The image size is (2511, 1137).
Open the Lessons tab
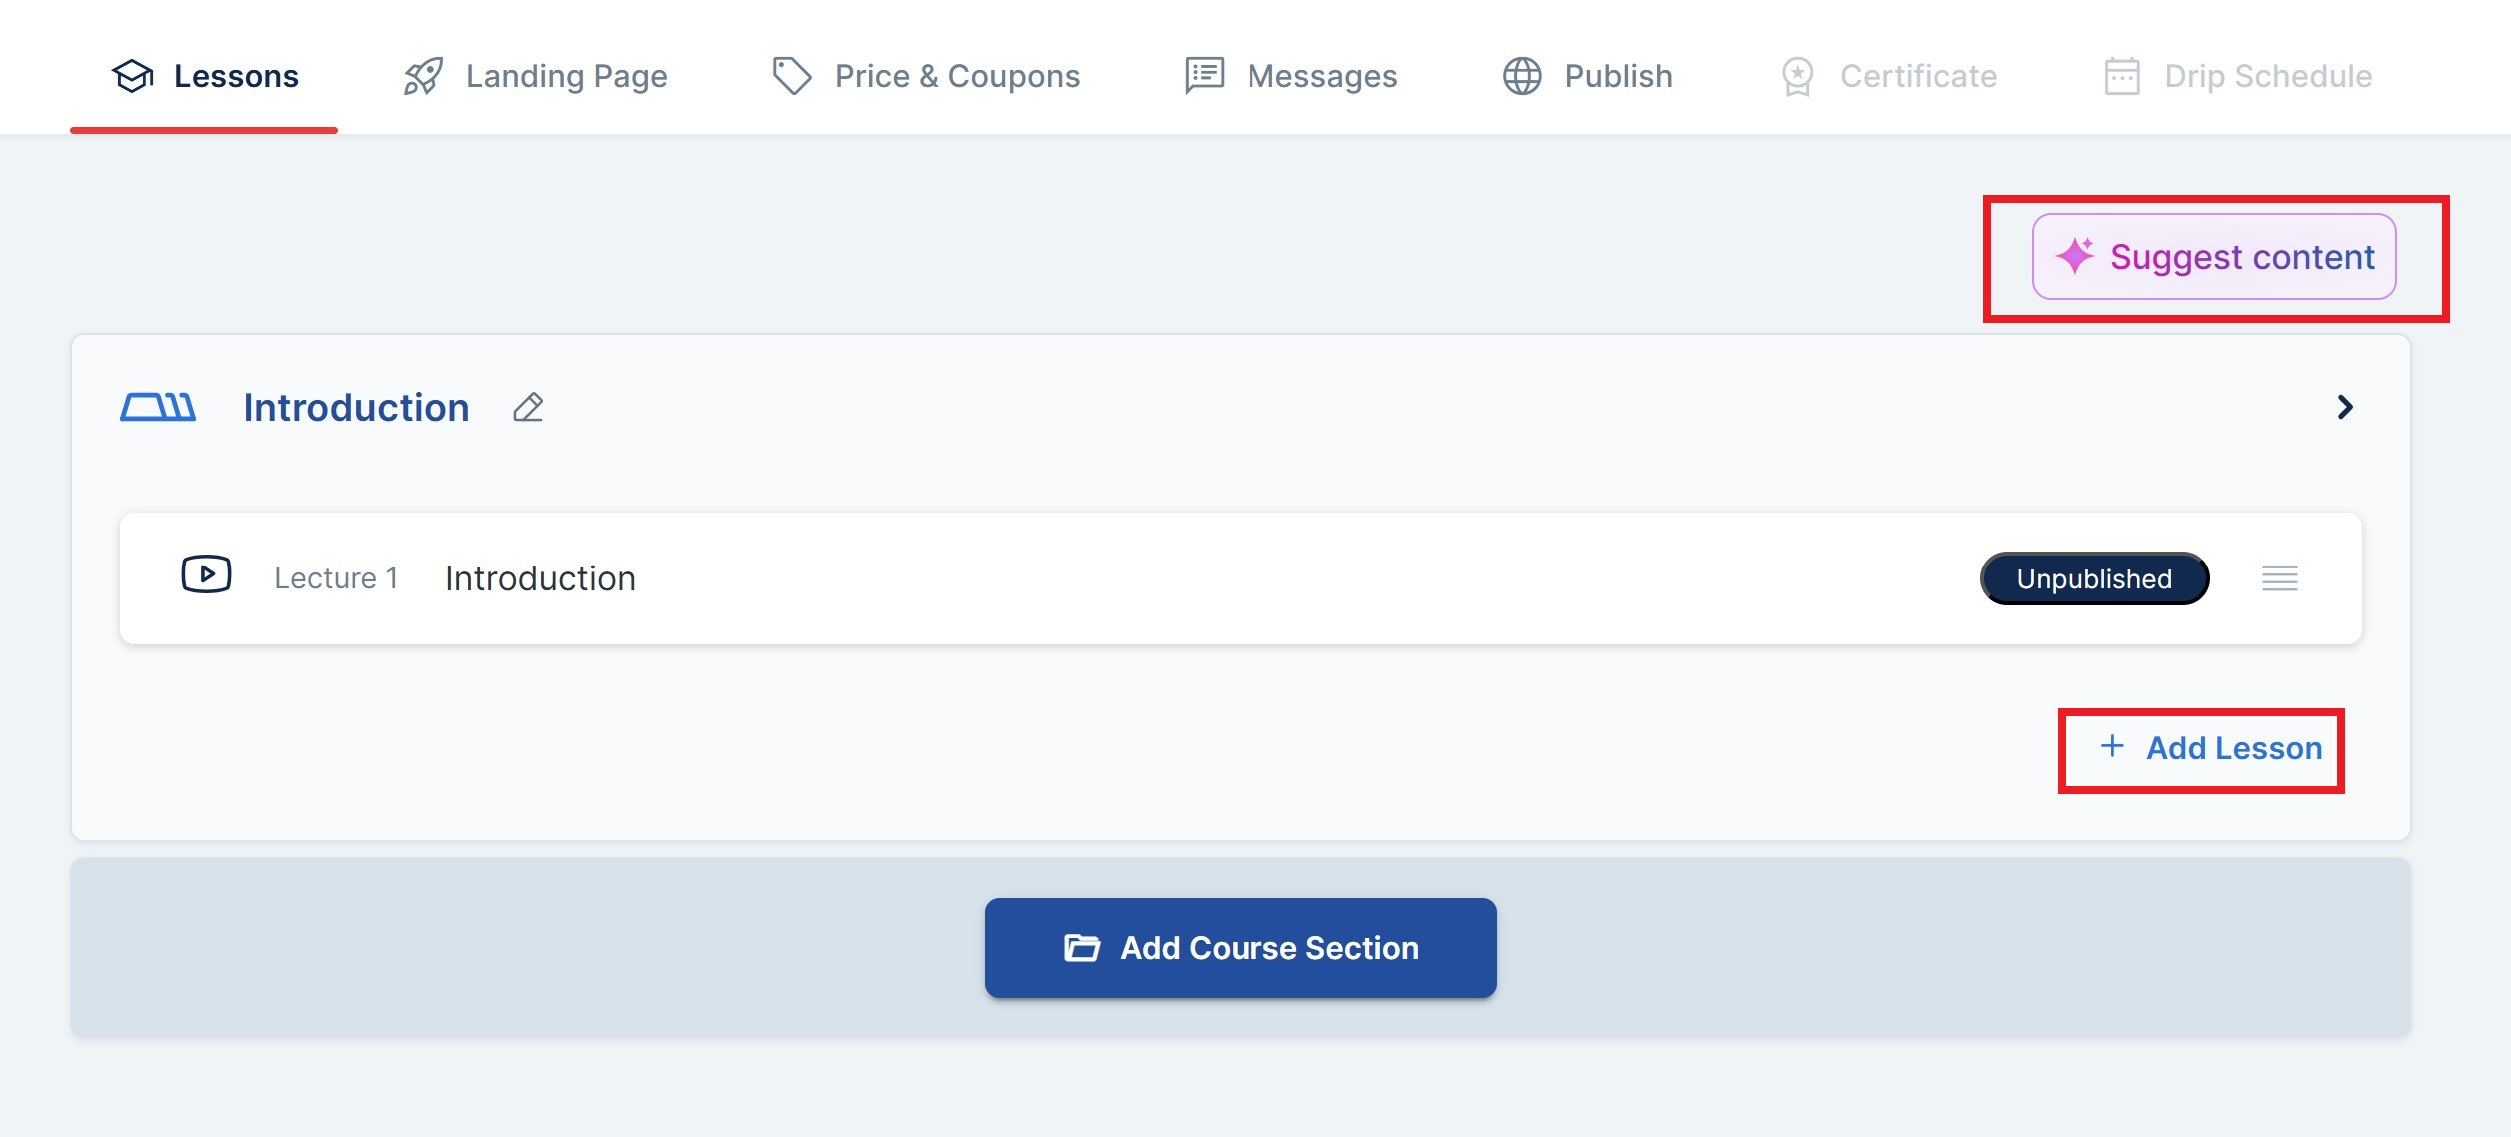205,76
